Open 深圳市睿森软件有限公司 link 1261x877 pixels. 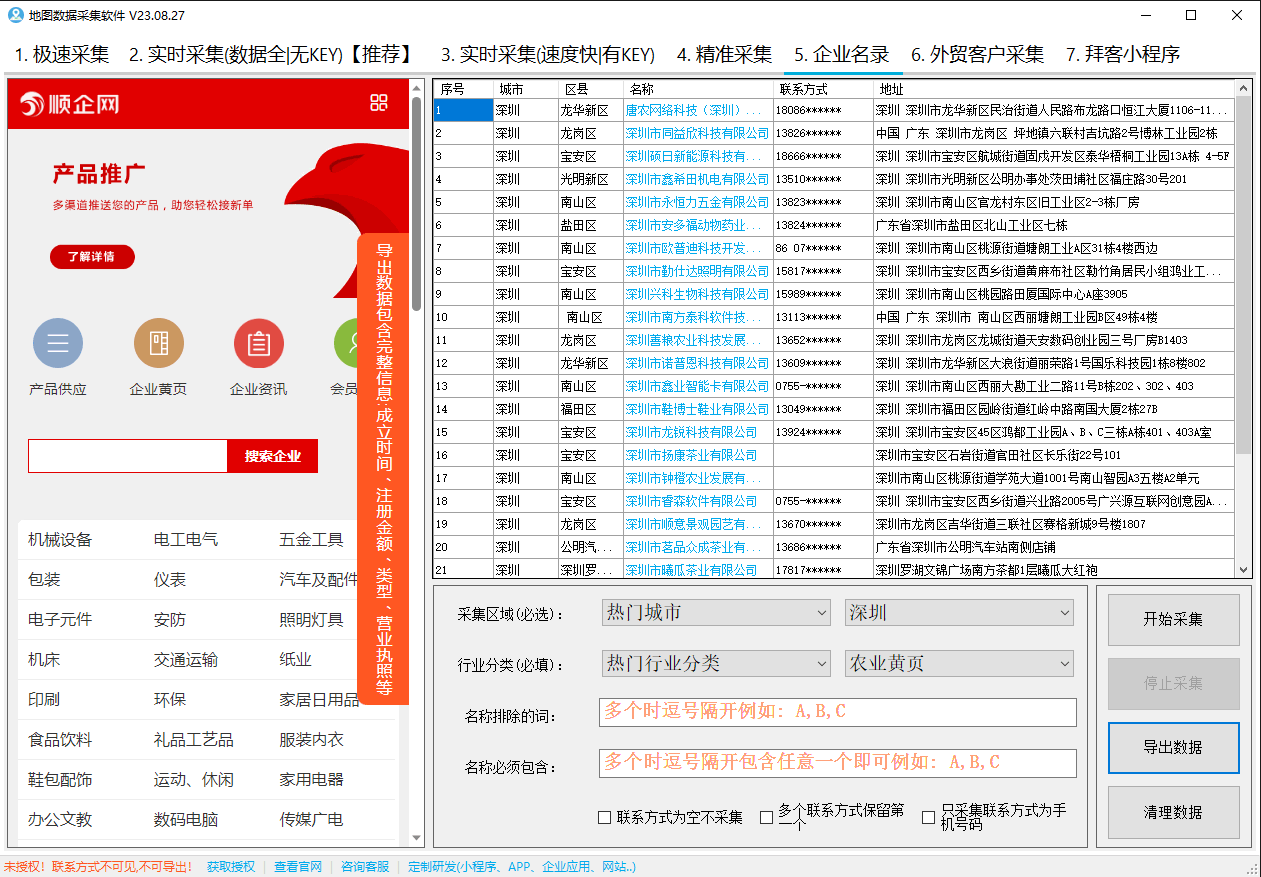691,501
